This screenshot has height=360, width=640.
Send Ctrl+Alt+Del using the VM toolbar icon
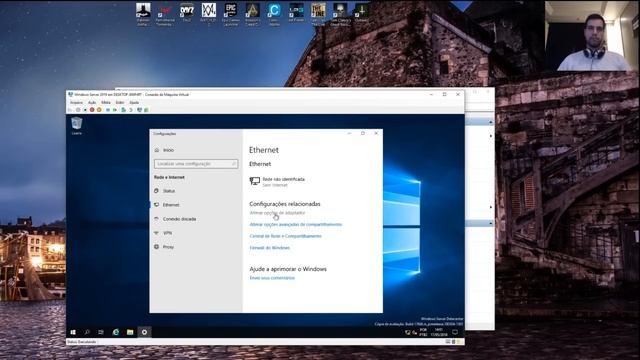[69, 110]
